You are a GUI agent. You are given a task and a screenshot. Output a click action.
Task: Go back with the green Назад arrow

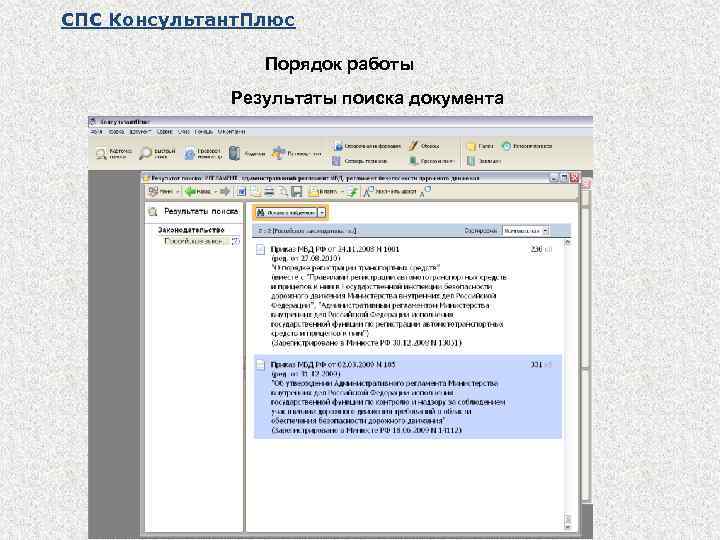[x=197, y=191]
